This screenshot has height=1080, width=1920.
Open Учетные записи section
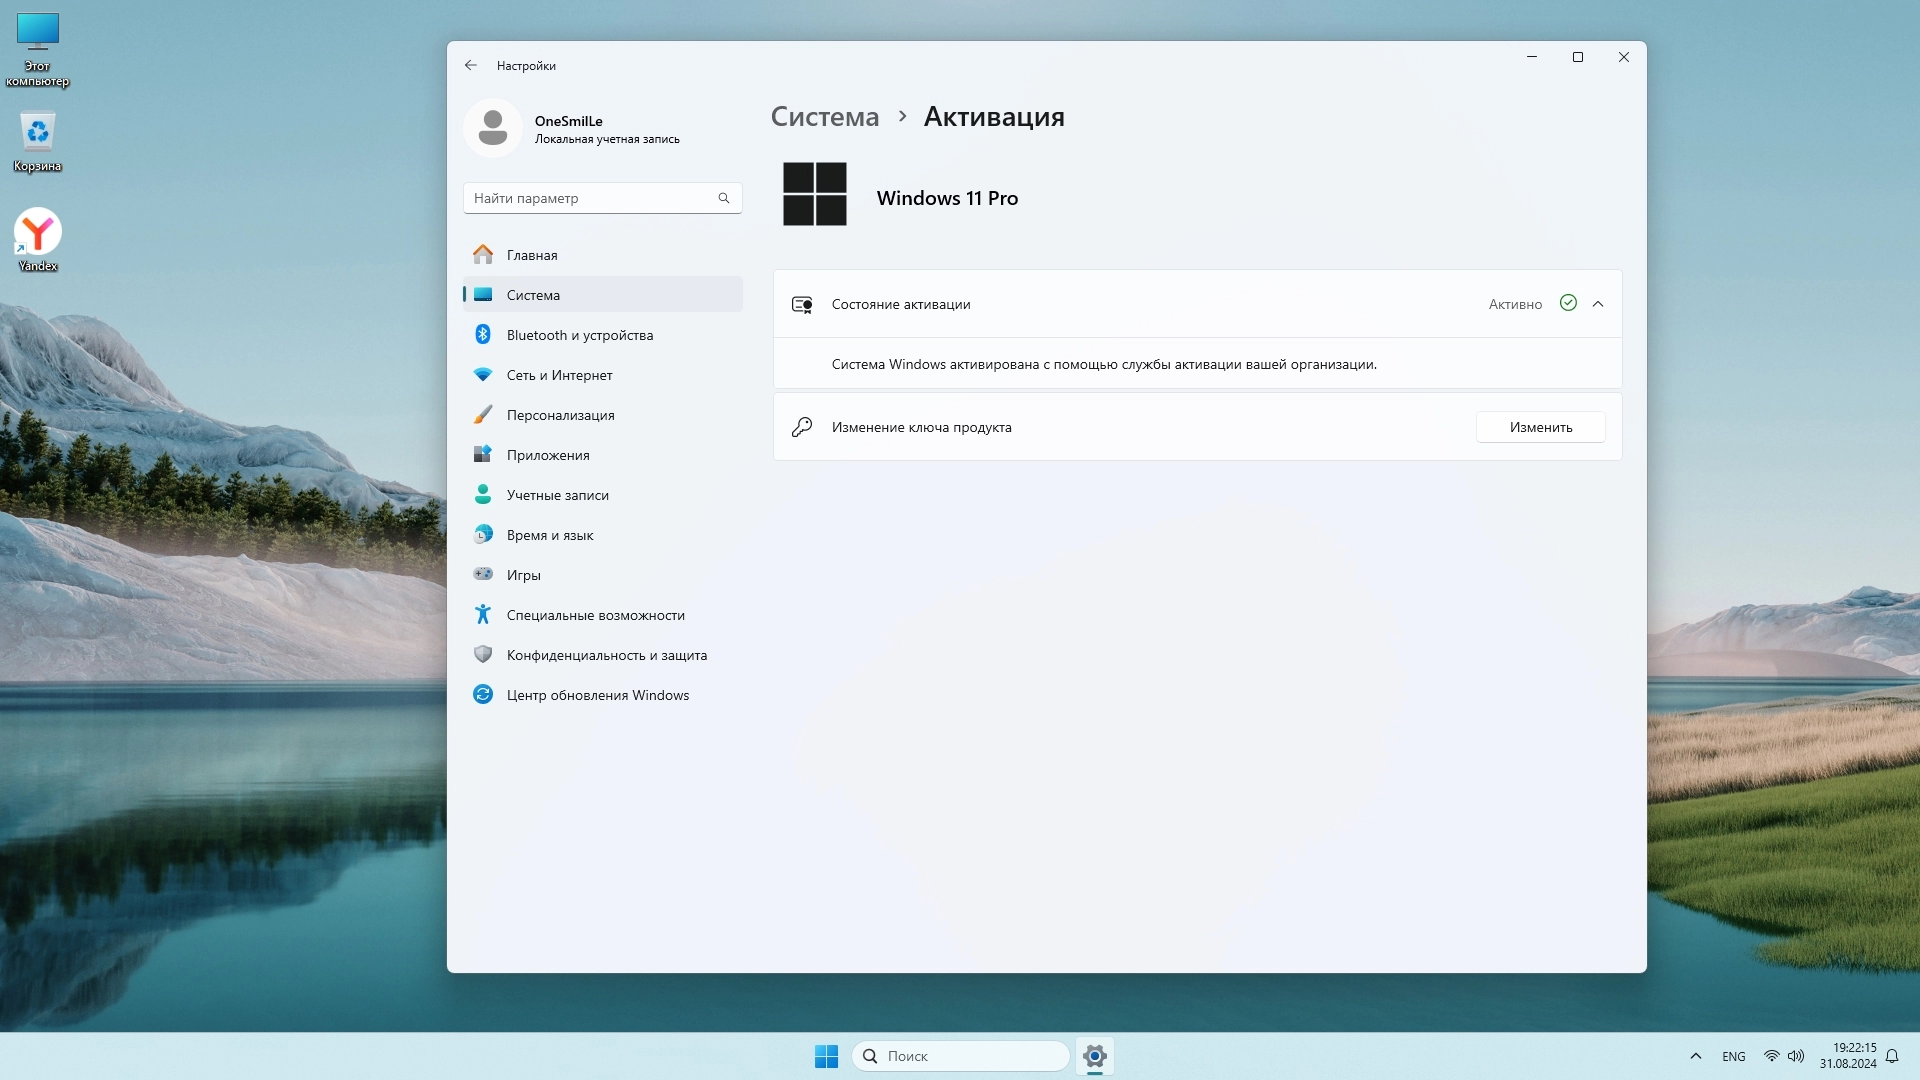pyautogui.click(x=557, y=495)
